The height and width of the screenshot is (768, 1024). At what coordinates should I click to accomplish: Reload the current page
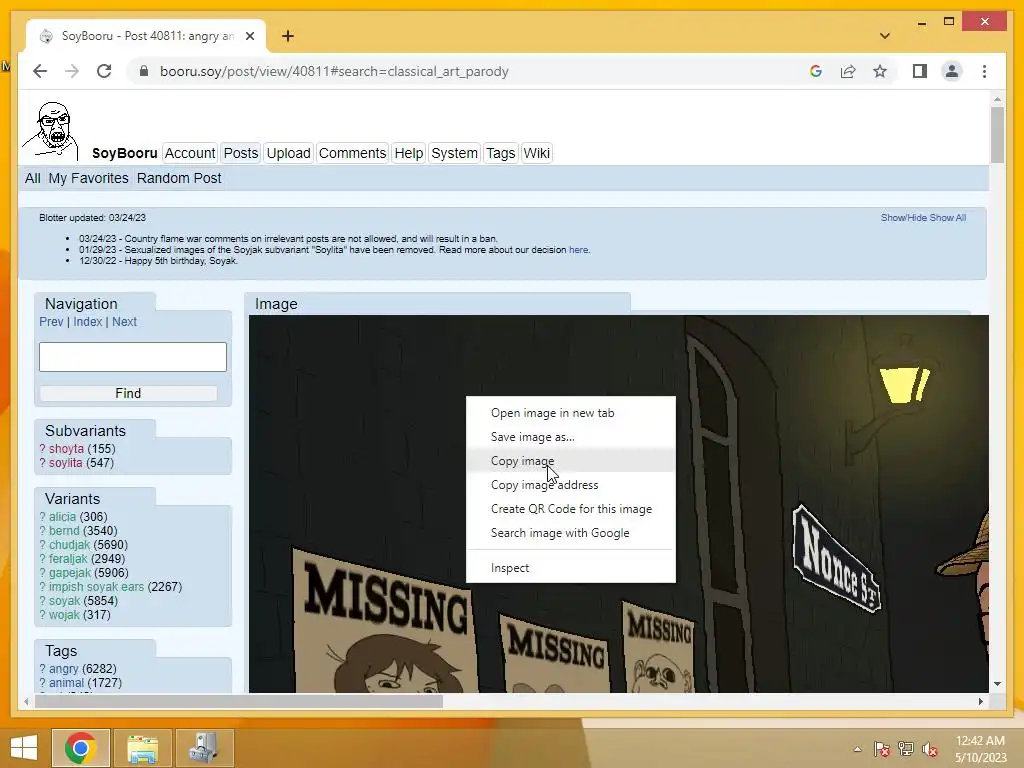coord(104,71)
